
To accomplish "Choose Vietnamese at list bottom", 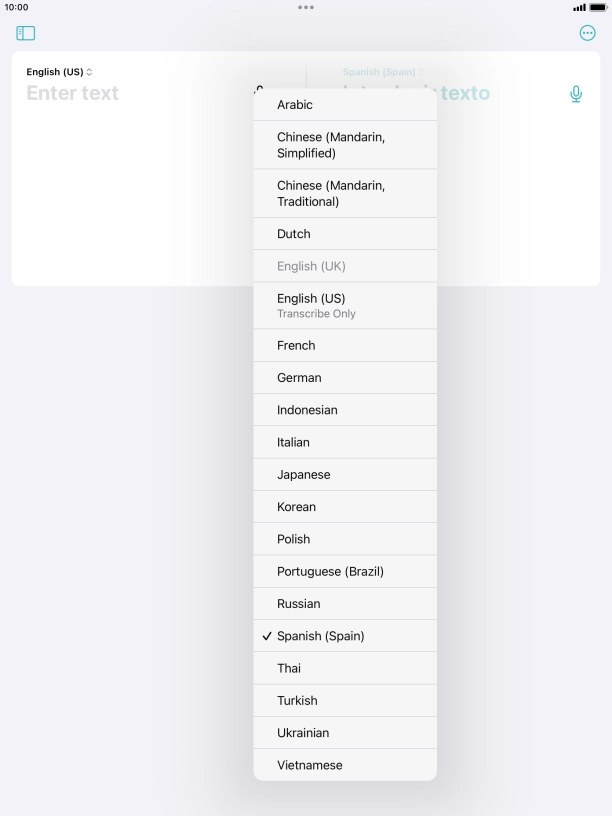I will [x=345, y=765].
